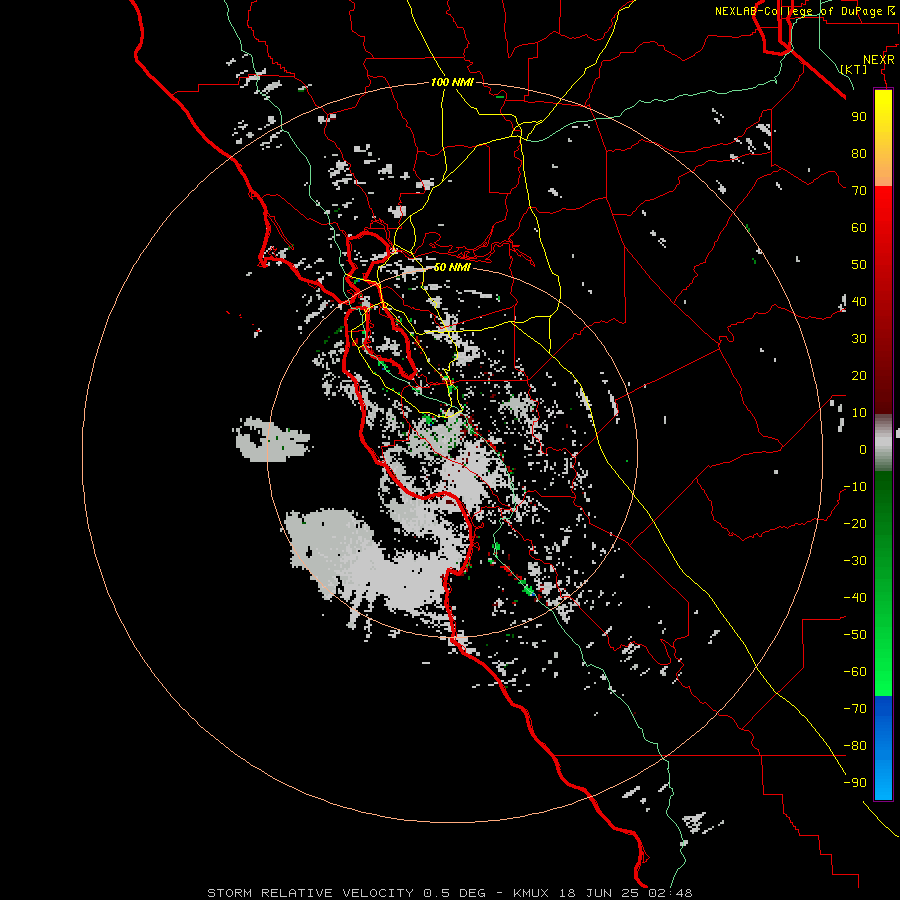Click the positive 40 scale value
The height and width of the screenshot is (900, 900).
click(859, 301)
